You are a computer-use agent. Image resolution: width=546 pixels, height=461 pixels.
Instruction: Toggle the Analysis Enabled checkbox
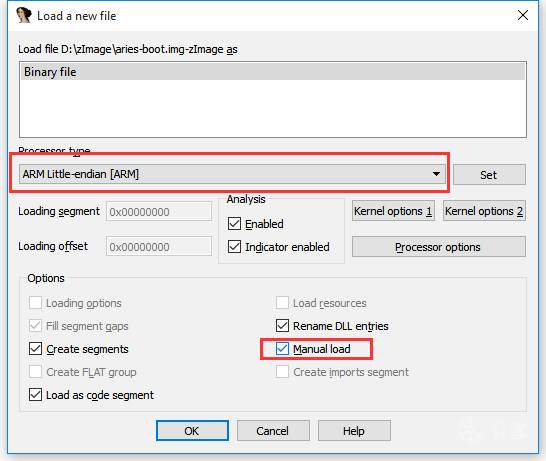click(x=234, y=224)
